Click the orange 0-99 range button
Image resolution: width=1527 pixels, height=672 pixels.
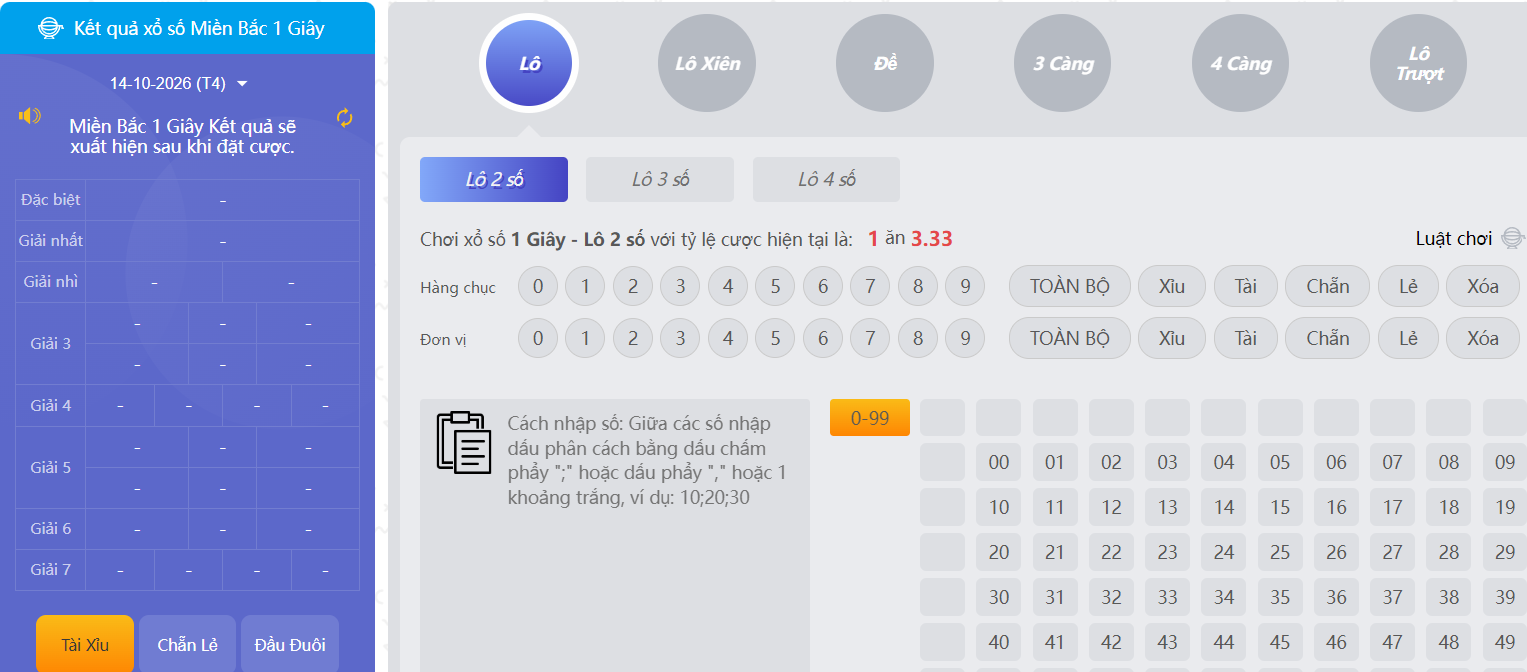tap(870, 418)
